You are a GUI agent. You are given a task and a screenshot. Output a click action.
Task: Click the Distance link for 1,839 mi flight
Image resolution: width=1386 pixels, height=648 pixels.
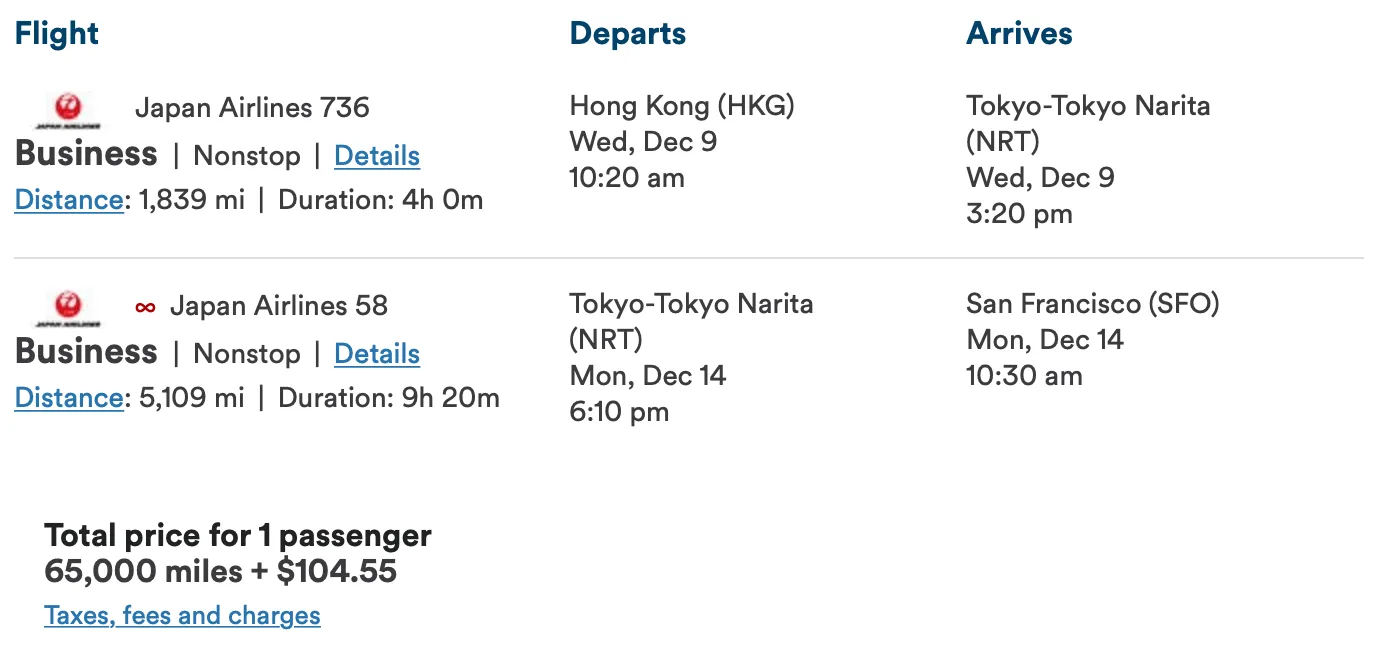pos(69,200)
